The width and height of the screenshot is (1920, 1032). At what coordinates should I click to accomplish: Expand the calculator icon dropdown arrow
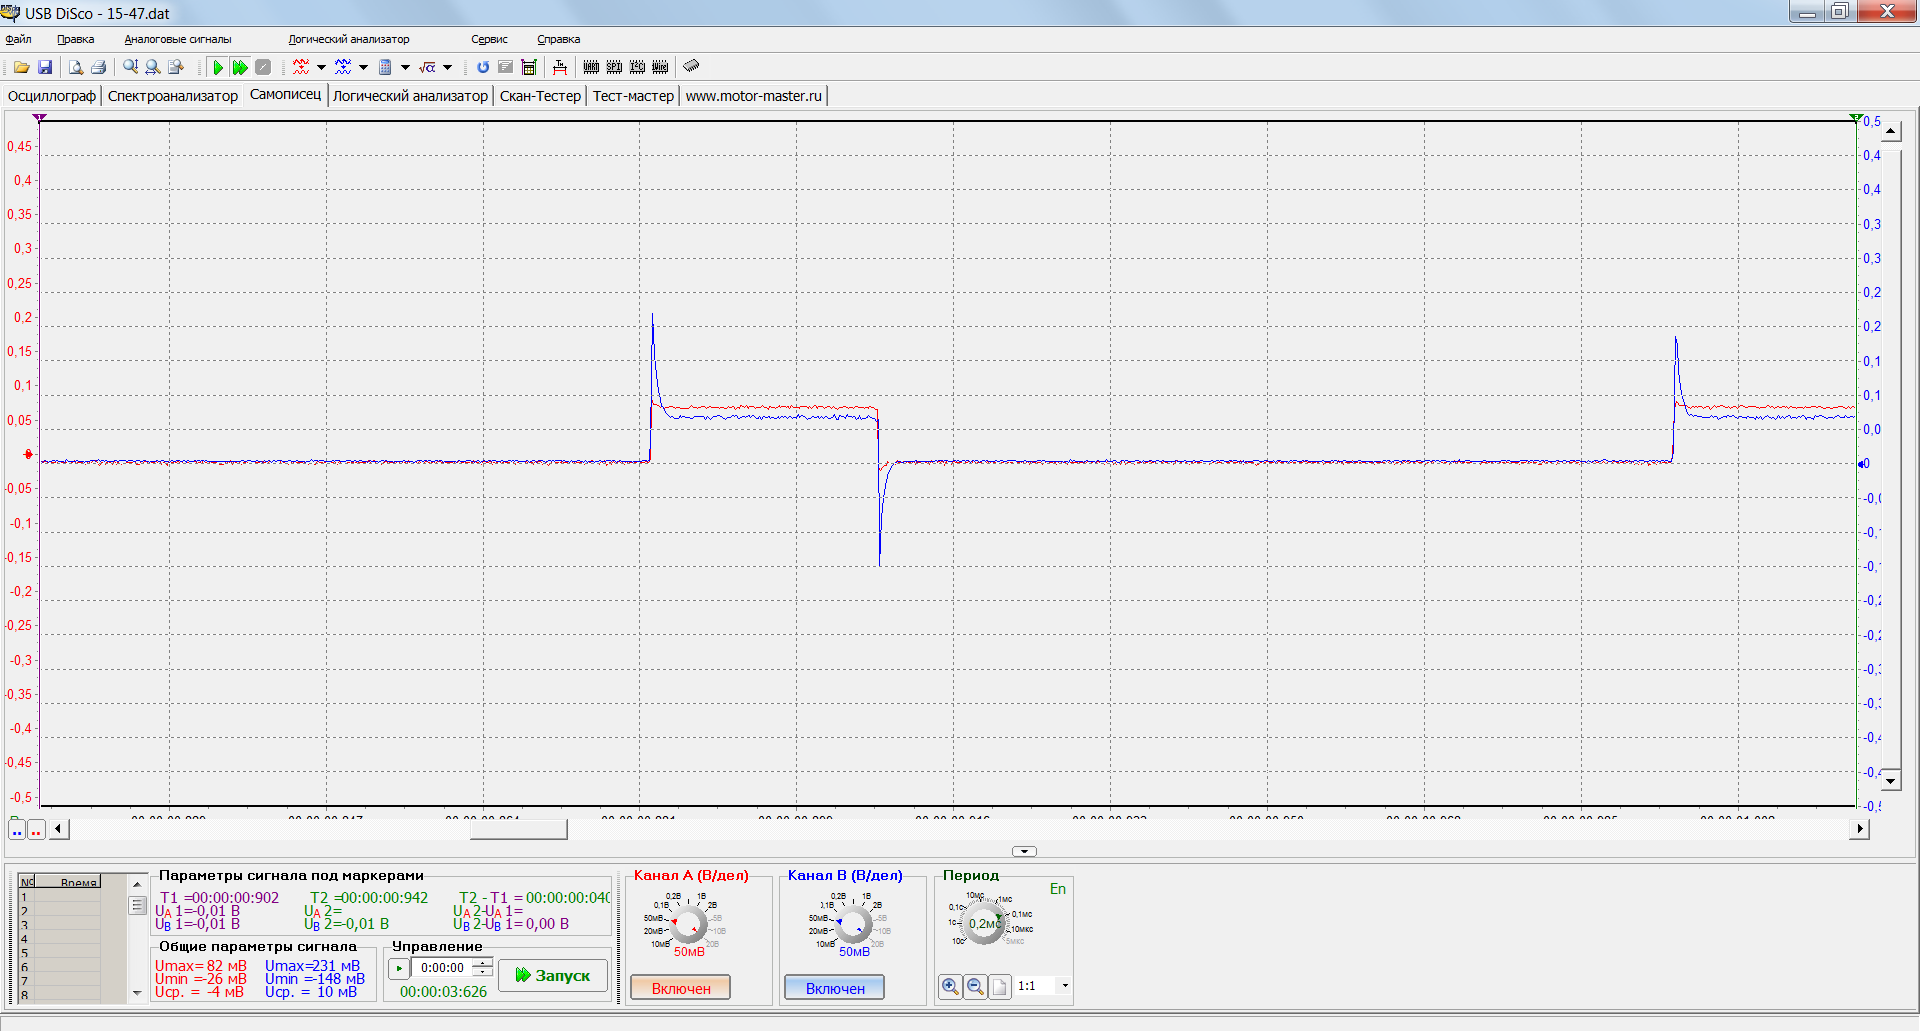point(405,67)
